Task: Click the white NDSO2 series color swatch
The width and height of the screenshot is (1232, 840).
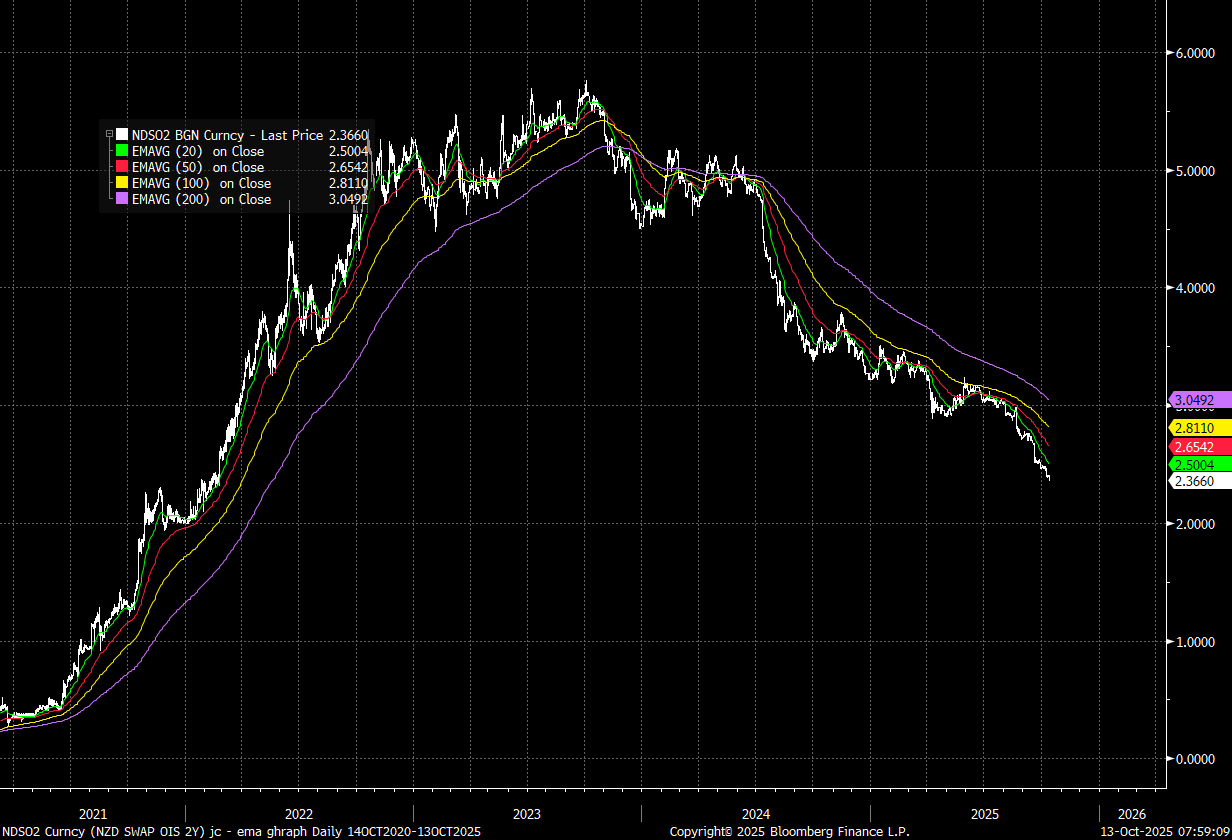Action: [x=122, y=135]
